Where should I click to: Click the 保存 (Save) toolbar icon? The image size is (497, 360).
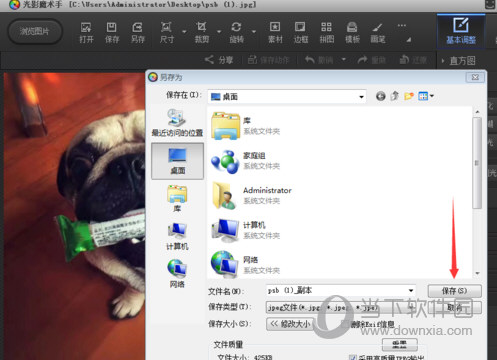[112, 32]
